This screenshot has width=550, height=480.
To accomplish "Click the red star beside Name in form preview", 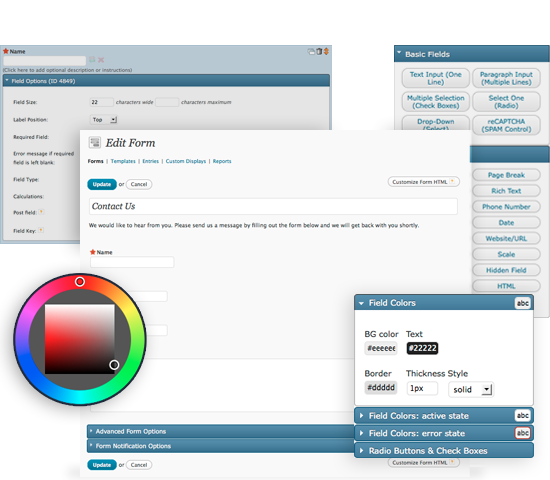I will 93,252.
